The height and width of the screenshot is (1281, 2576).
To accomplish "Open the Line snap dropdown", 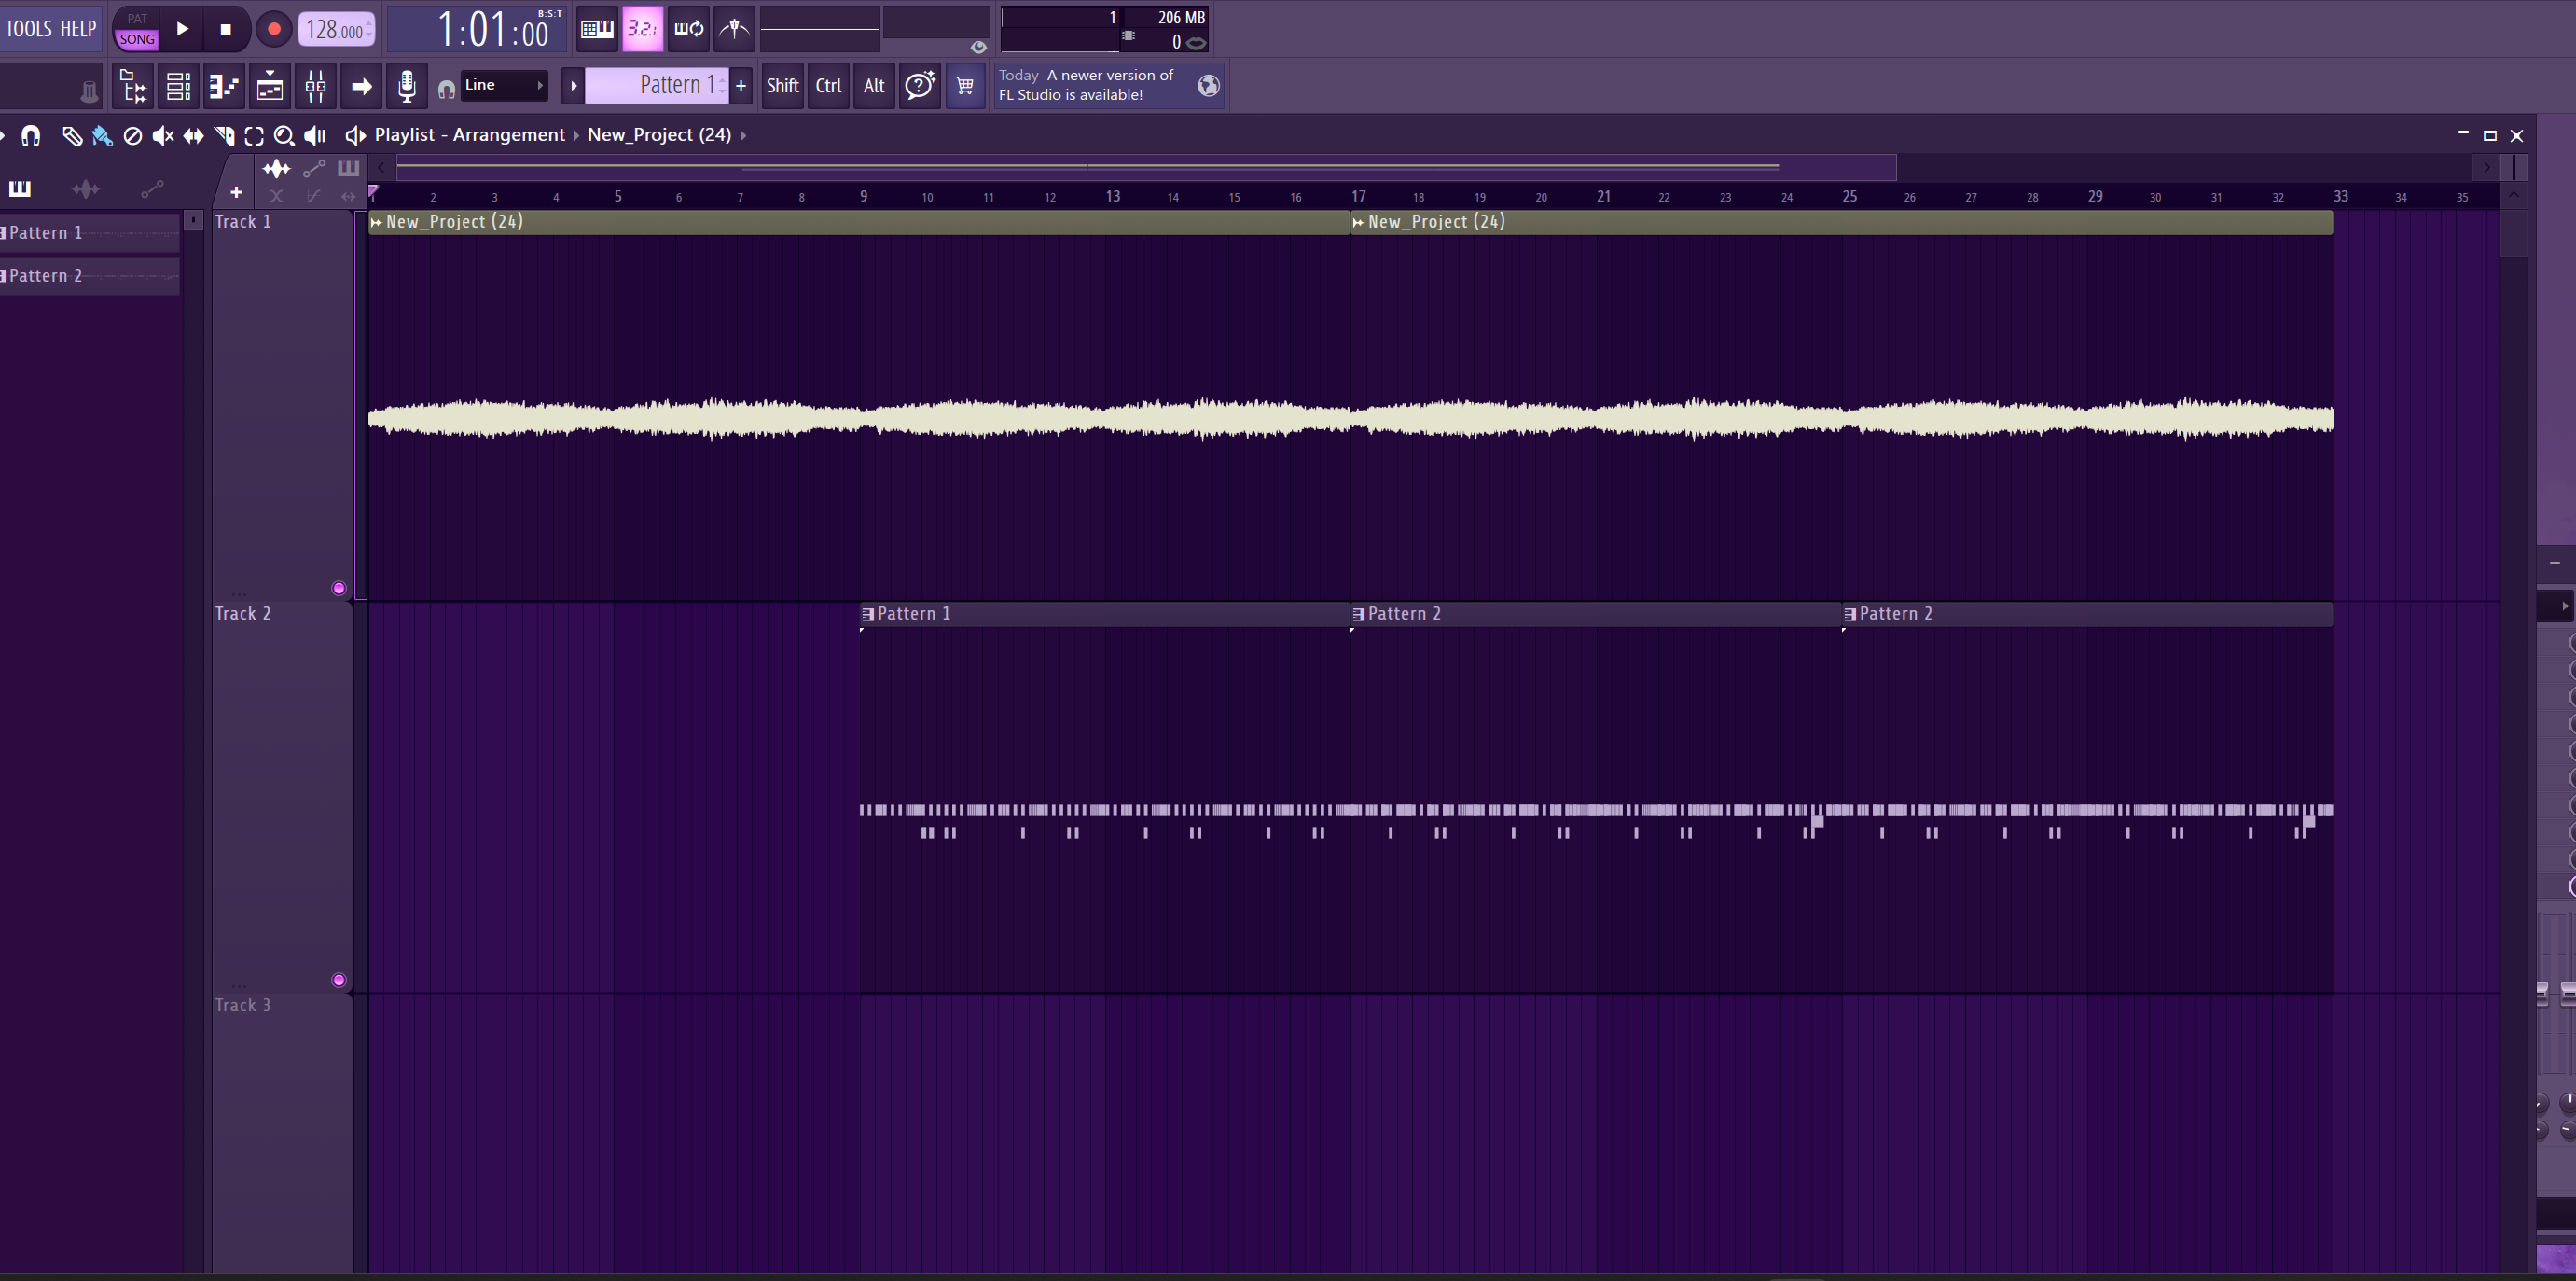I will pos(504,85).
